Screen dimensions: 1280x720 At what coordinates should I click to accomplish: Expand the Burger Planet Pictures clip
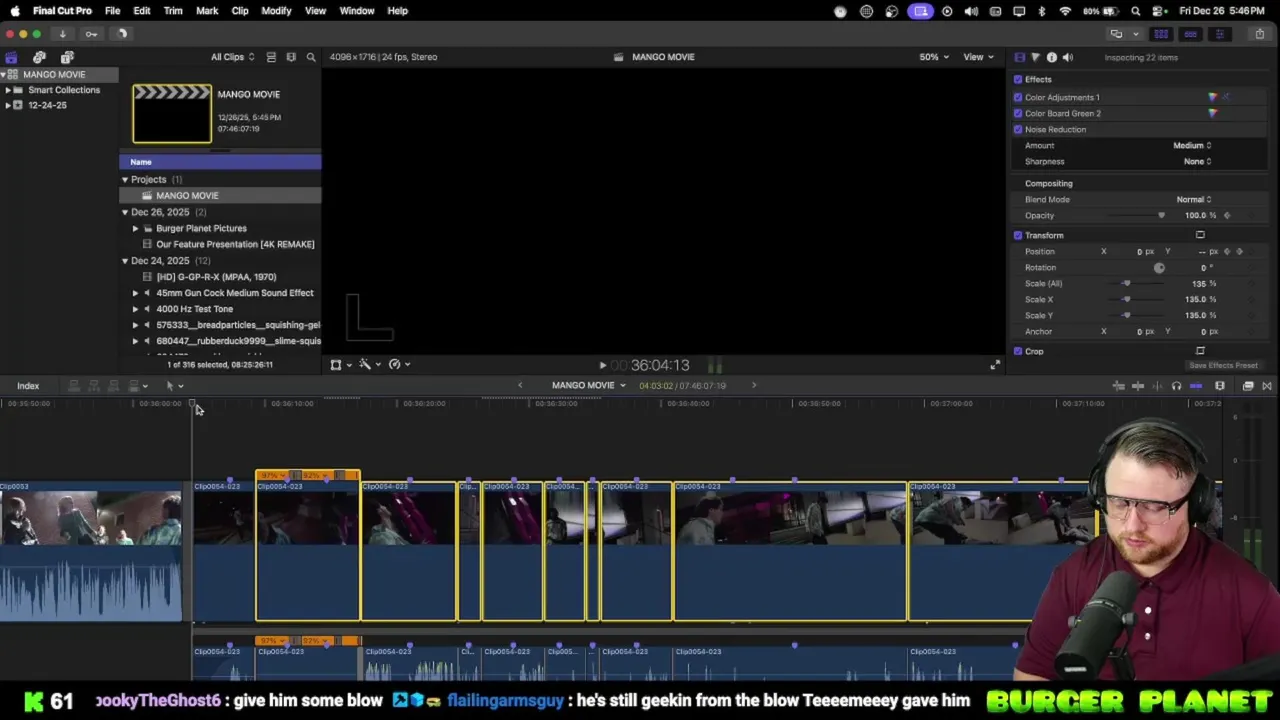(136, 228)
